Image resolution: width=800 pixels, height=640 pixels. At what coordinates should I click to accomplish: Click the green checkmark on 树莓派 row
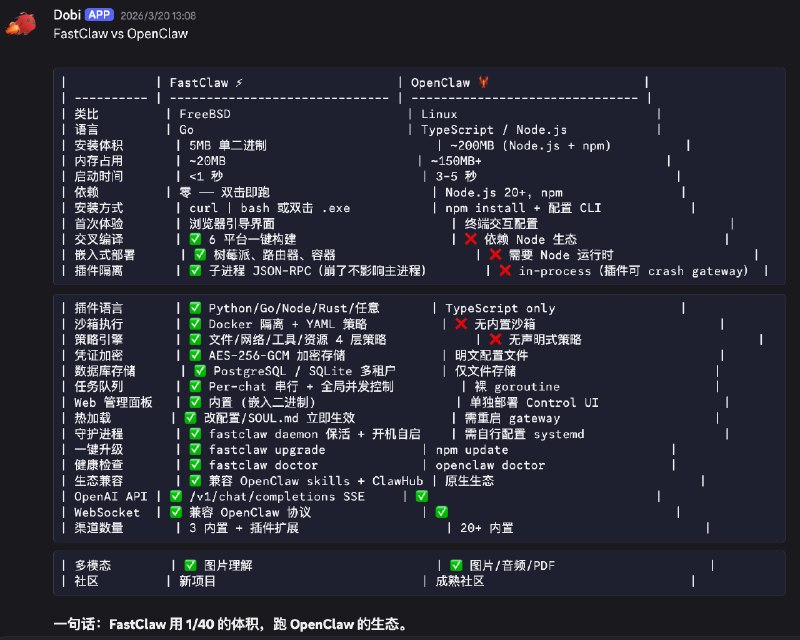pos(197,253)
